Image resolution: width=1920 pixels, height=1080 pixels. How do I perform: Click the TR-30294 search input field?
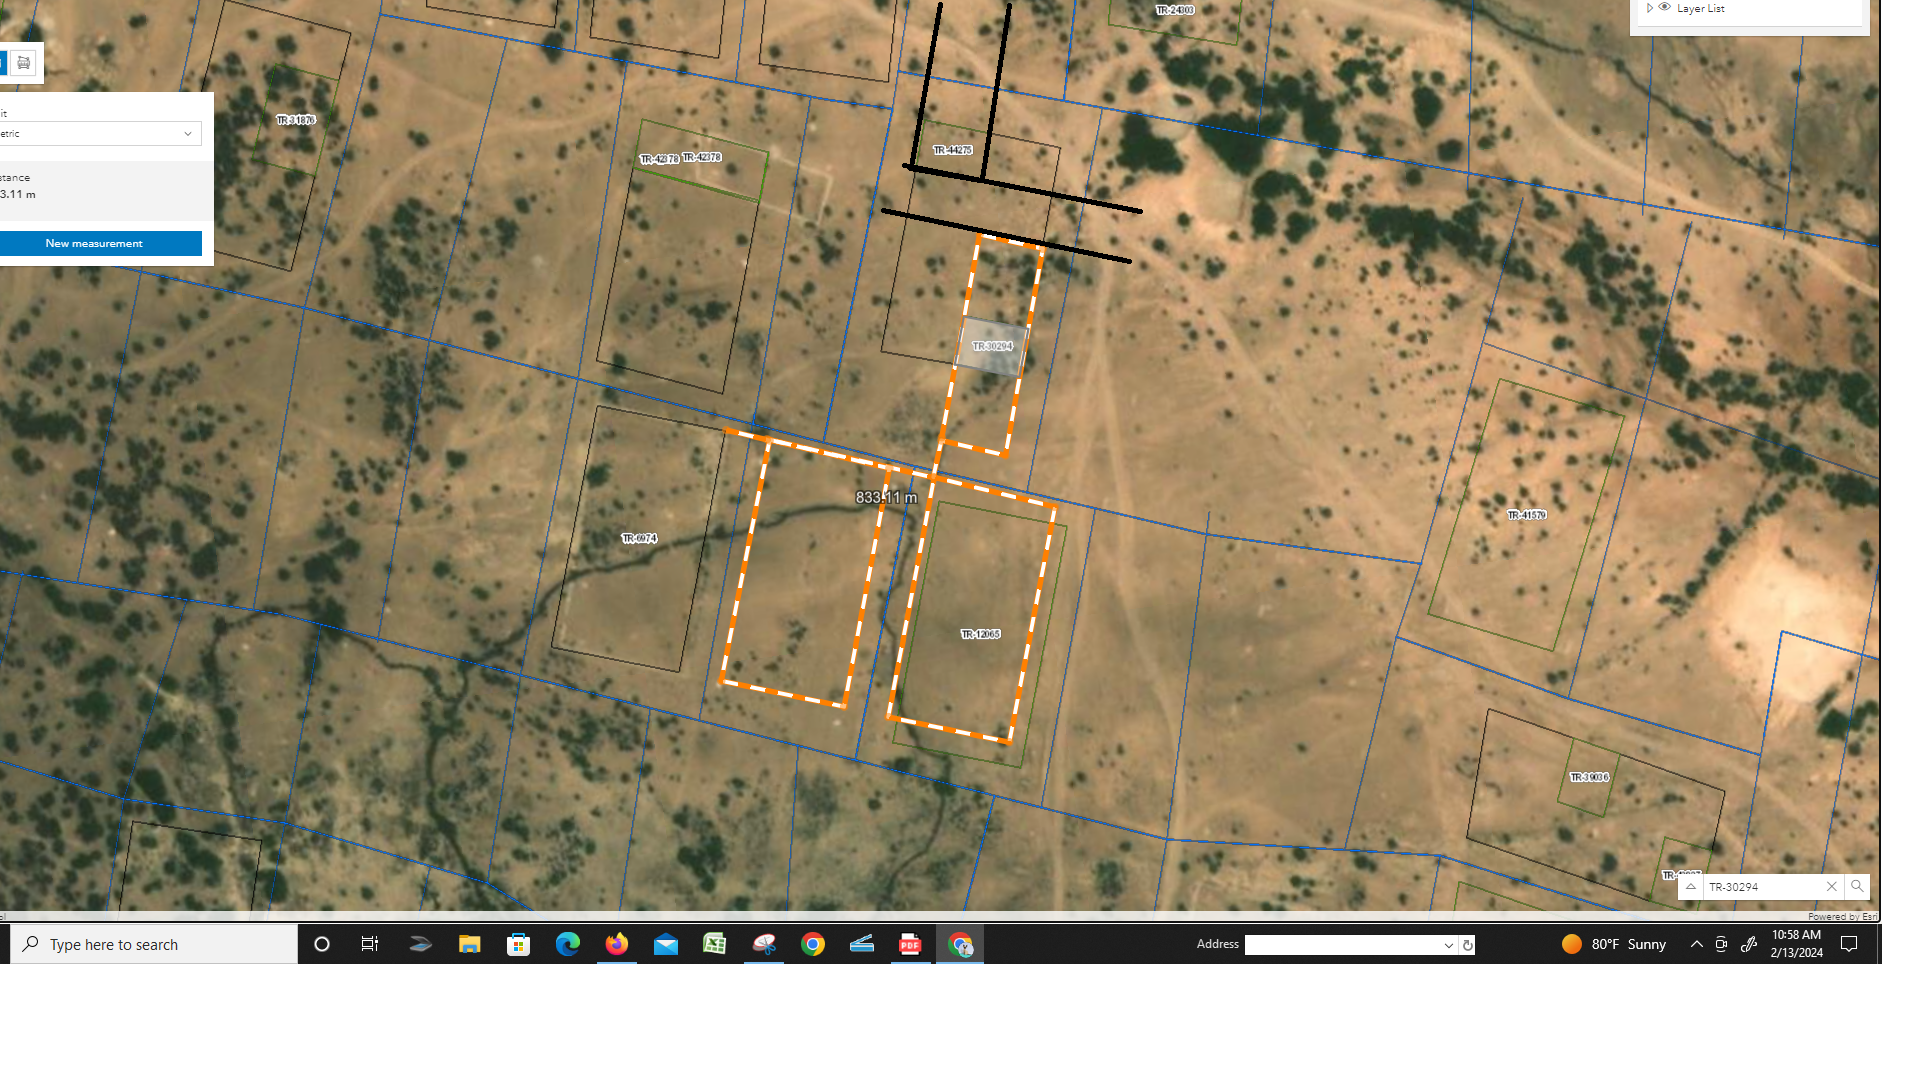click(1763, 887)
